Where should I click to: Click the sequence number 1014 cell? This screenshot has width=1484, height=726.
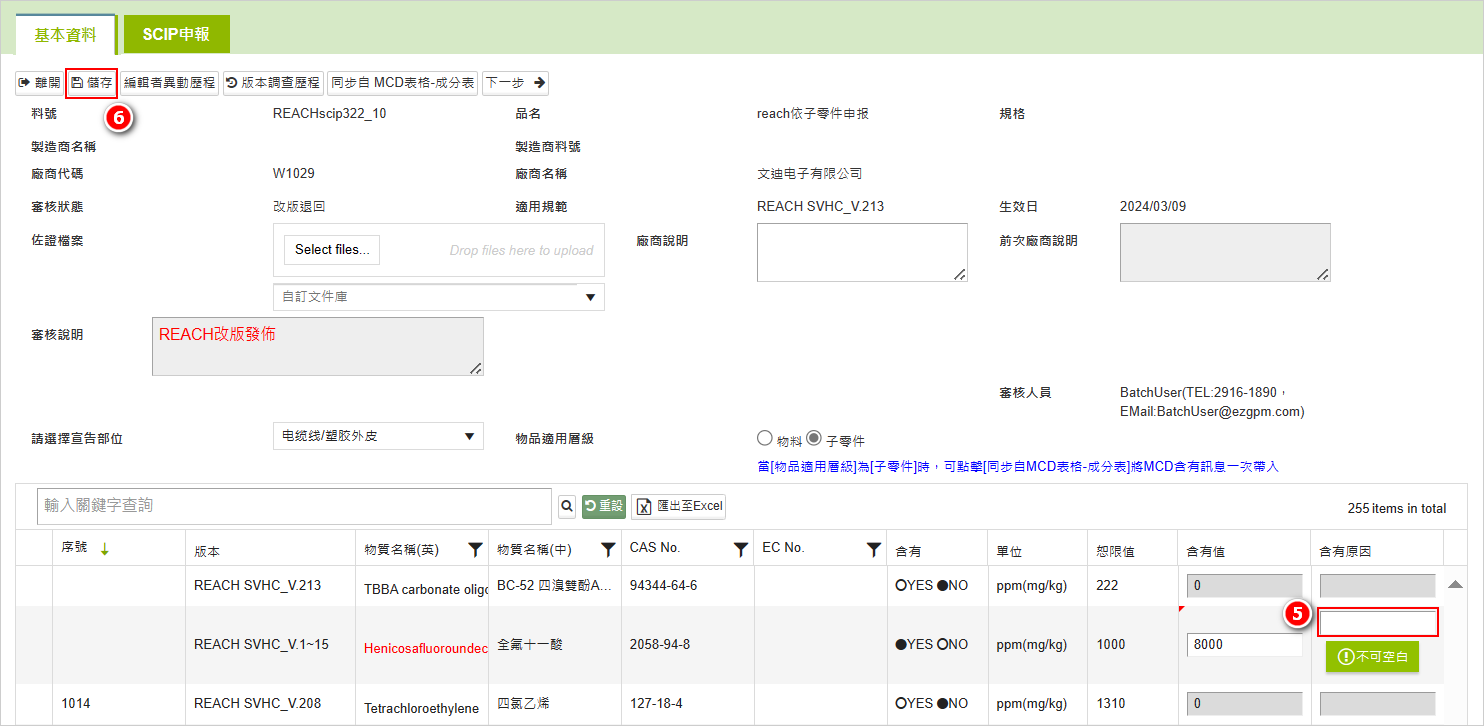point(76,704)
